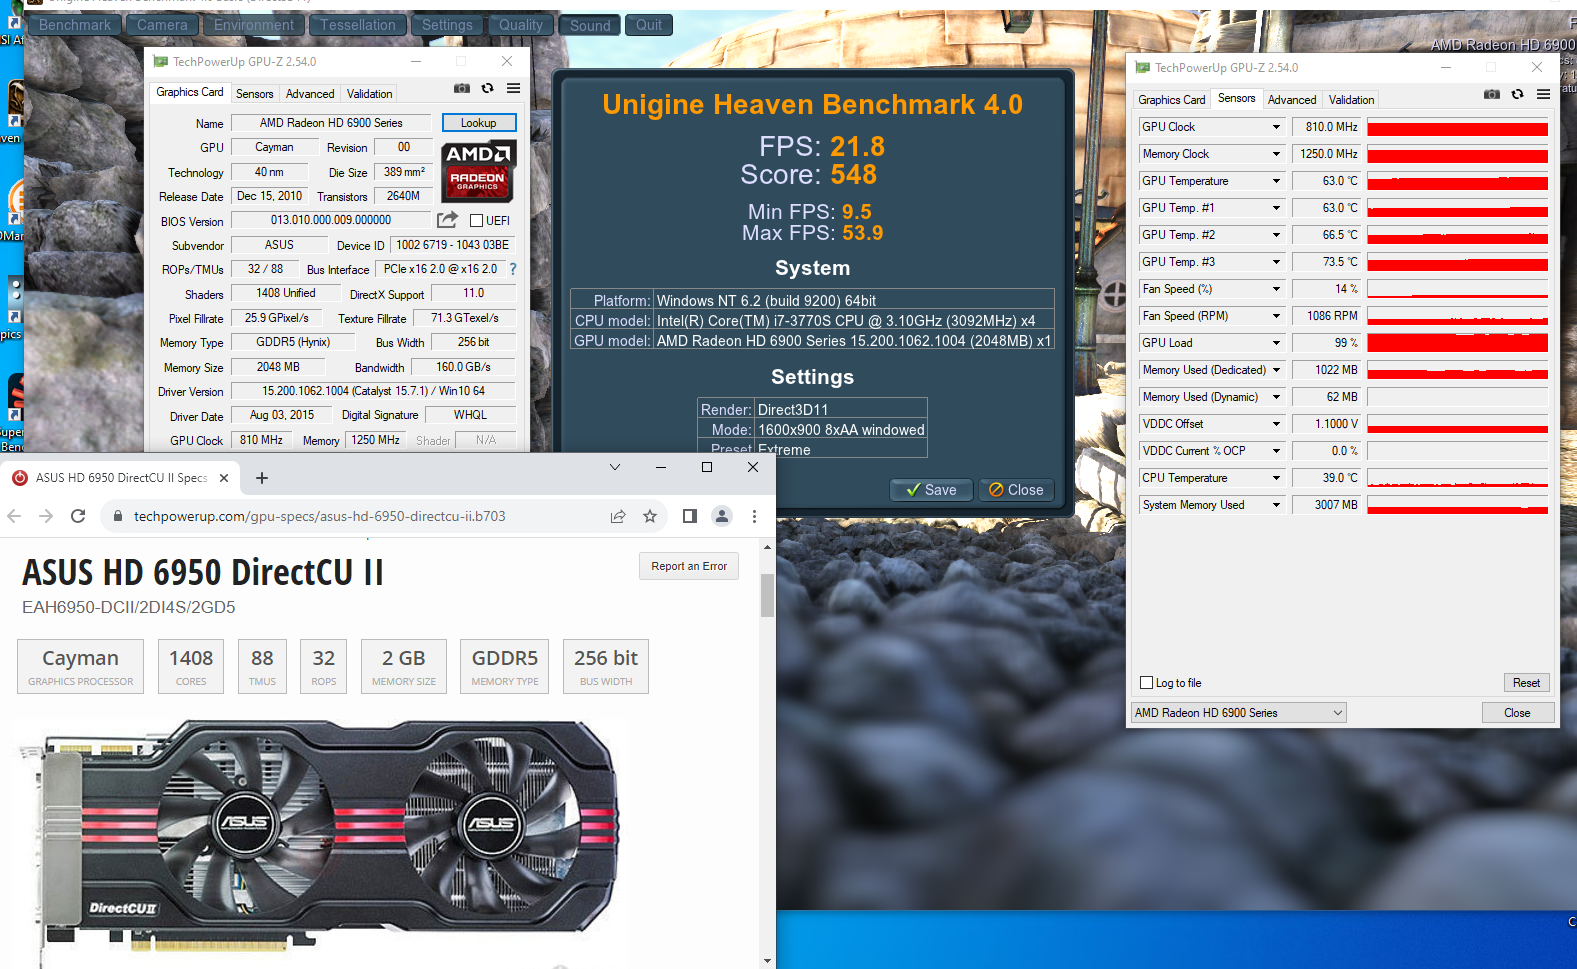
Task: Click the Sensors GPU-Z title bar app icon
Action: pos(1142,68)
